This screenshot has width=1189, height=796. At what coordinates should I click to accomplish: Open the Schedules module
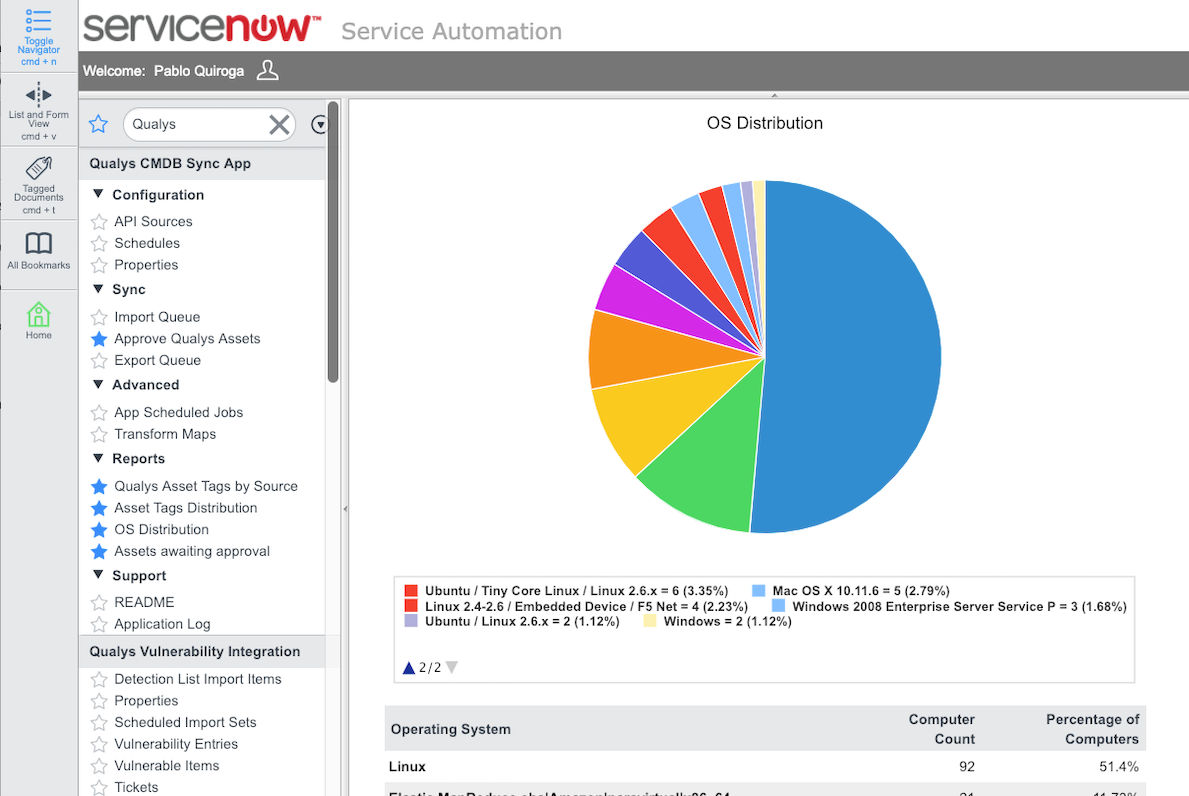pos(147,243)
